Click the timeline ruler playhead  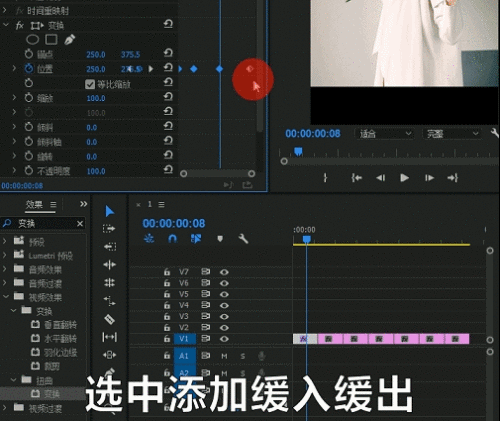pyautogui.click(x=307, y=239)
